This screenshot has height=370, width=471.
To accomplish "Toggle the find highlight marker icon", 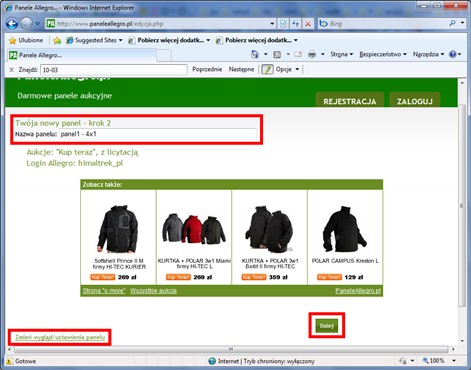I will [267, 69].
